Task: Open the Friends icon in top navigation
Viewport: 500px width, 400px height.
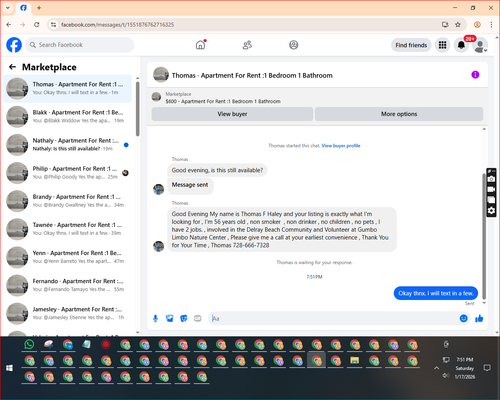Action: tap(247, 45)
